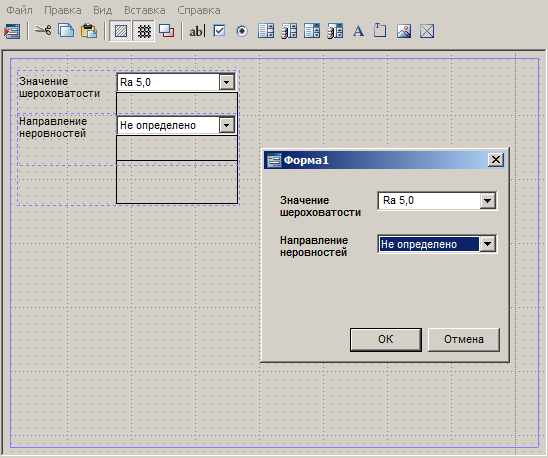Image resolution: width=548 pixels, height=458 pixels.
Task: Confirm the dialog with OK
Action: (x=386, y=339)
